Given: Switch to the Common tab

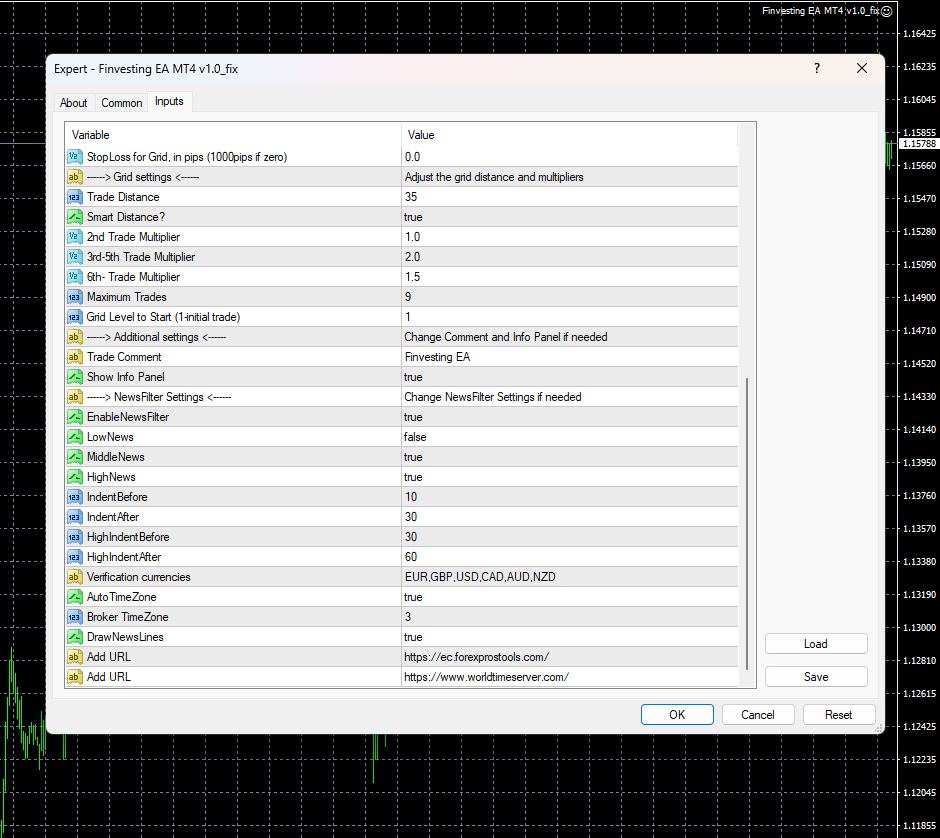Looking at the screenshot, I should [x=122, y=103].
